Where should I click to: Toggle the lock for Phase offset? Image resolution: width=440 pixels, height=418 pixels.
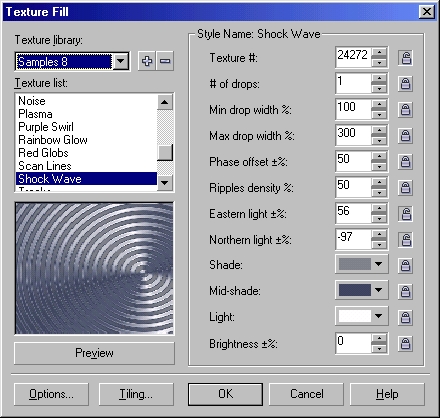coord(405,162)
